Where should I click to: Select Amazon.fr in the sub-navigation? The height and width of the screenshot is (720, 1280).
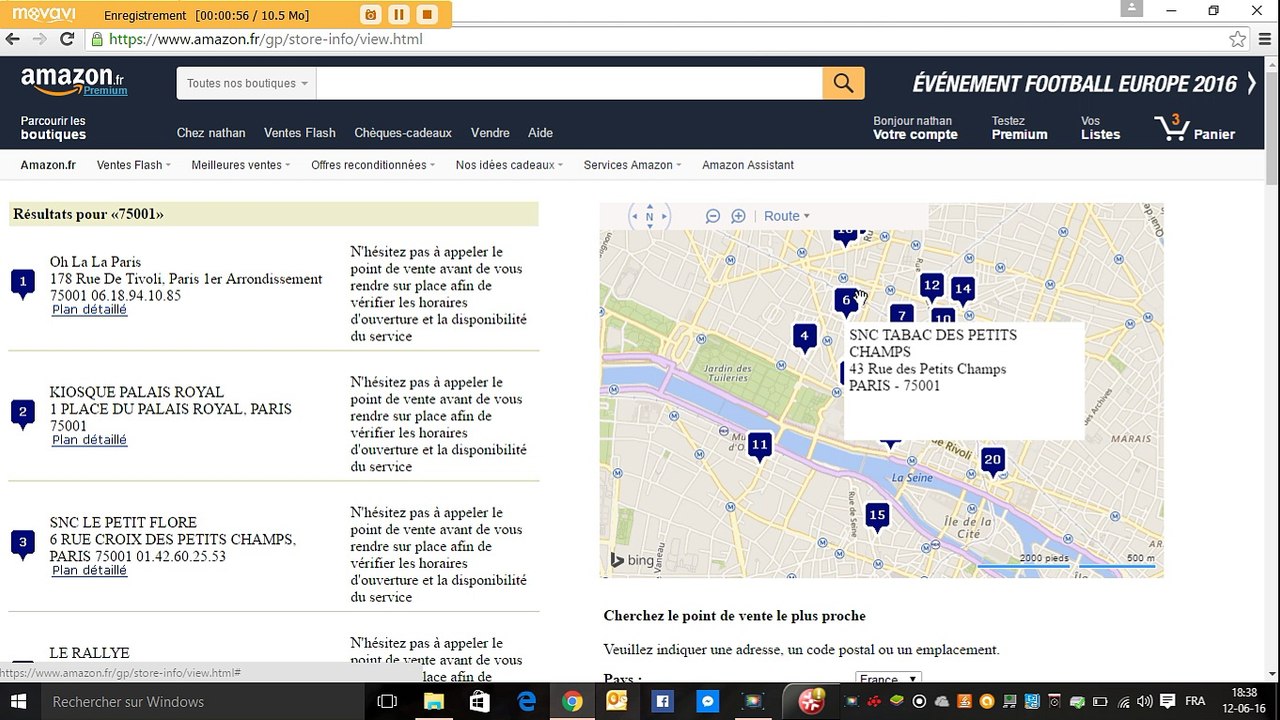(x=48, y=165)
